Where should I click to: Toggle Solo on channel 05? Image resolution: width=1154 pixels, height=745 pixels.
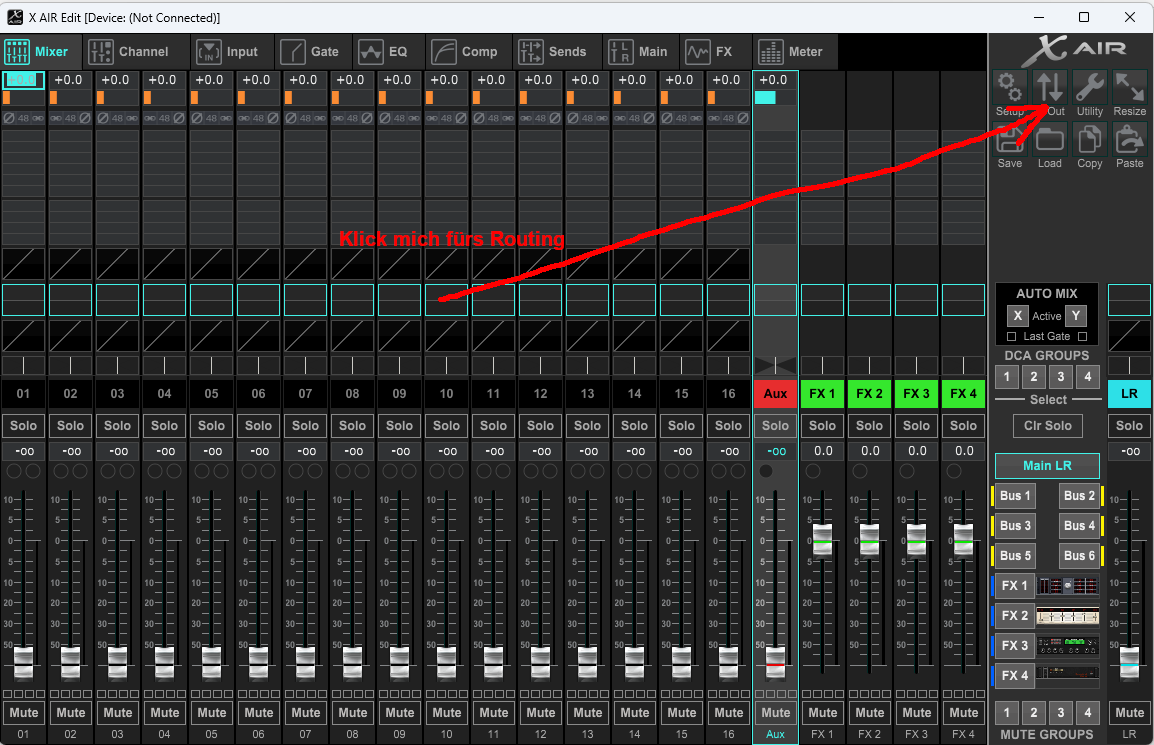pyautogui.click(x=211, y=426)
